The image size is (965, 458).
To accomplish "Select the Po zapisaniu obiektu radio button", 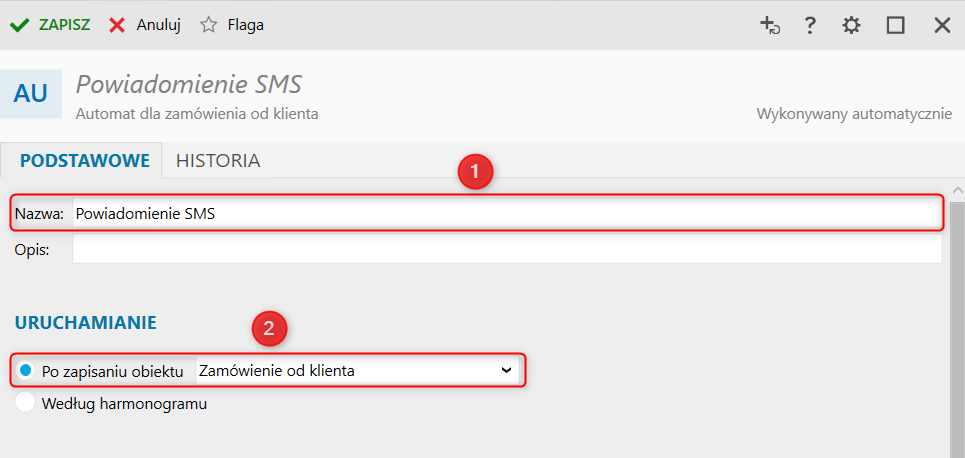I will click(25, 371).
